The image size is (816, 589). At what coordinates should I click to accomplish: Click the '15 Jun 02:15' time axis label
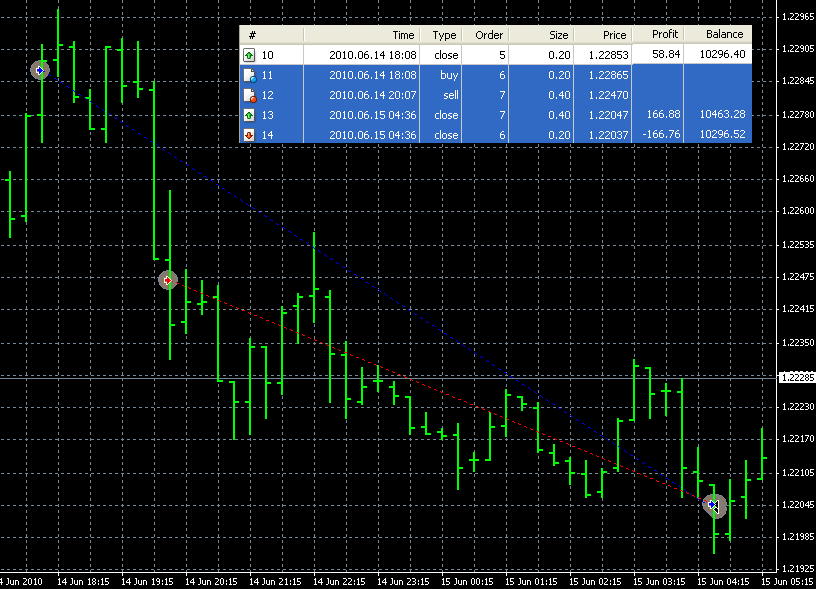coord(595,582)
